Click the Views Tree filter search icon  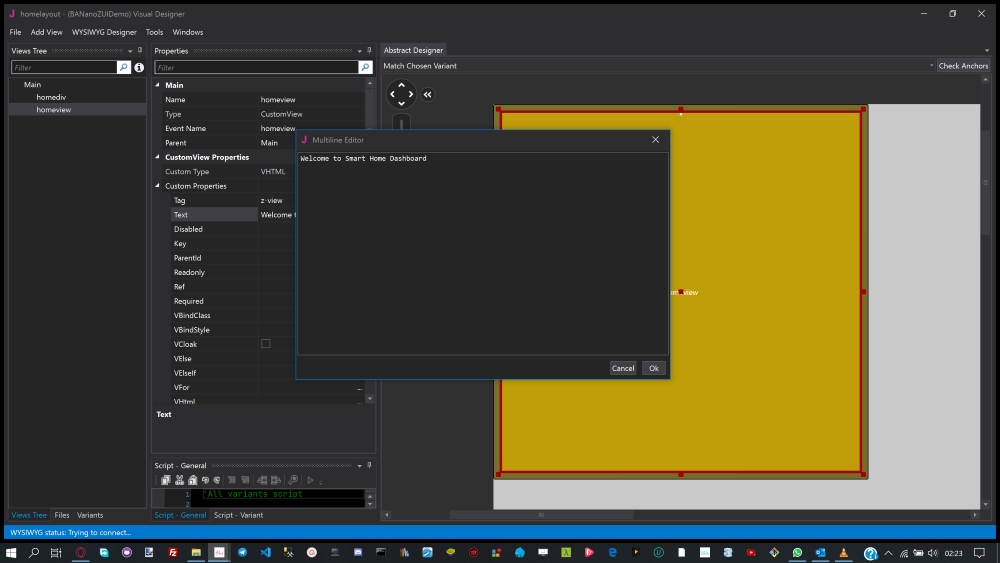tap(124, 67)
